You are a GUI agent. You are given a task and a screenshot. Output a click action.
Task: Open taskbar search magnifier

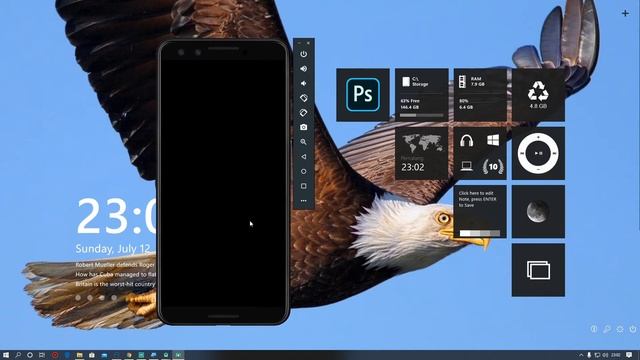coord(18,355)
